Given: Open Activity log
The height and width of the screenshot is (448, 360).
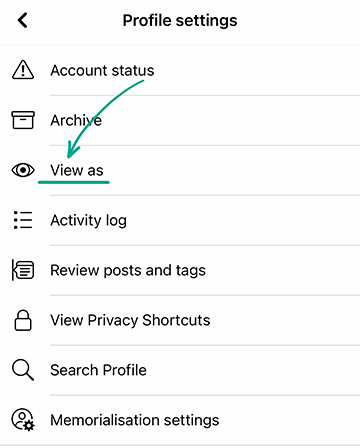Looking at the screenshot, I should coord(180,220).
